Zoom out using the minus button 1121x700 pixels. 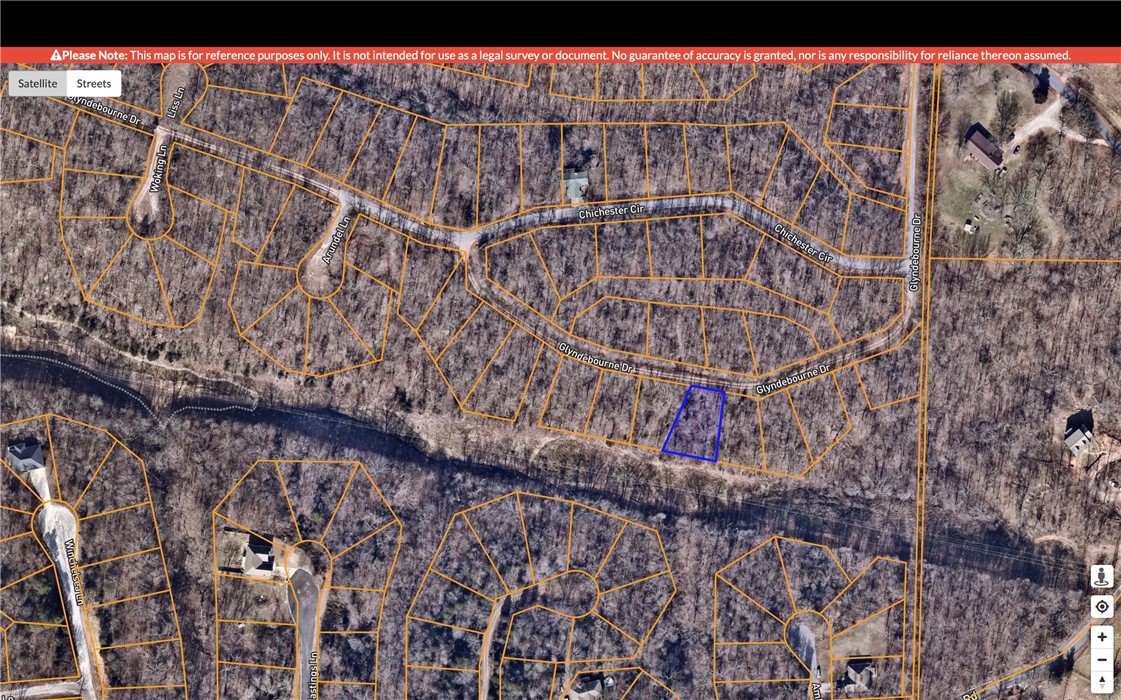pyautogui.click(x=1102, y=660)
